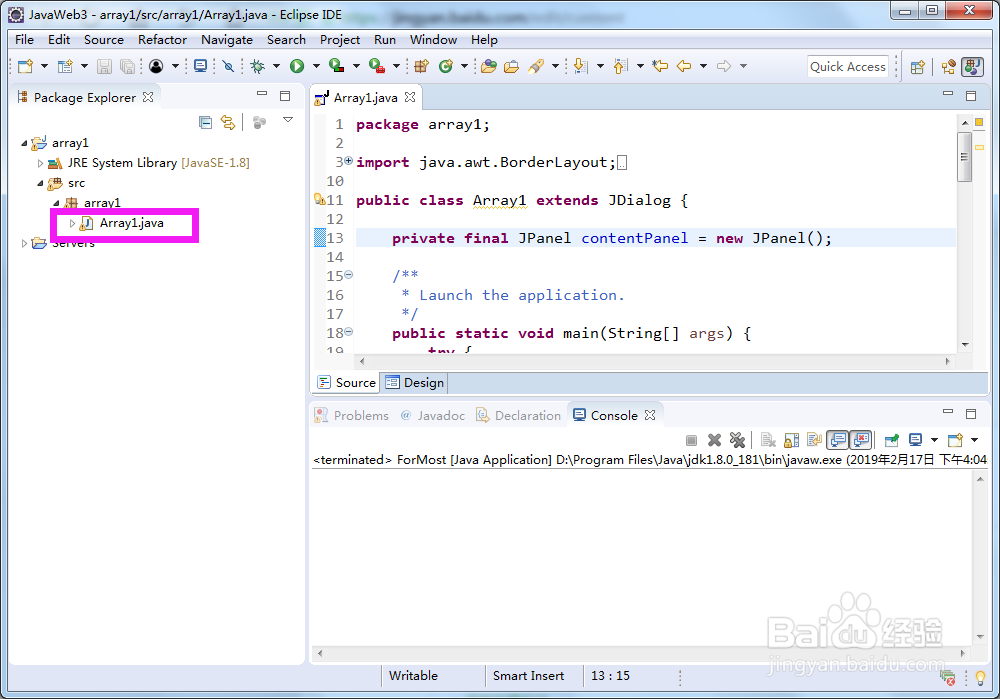
Task: Click the Open Task folder icon
Action: coord(511,66)
